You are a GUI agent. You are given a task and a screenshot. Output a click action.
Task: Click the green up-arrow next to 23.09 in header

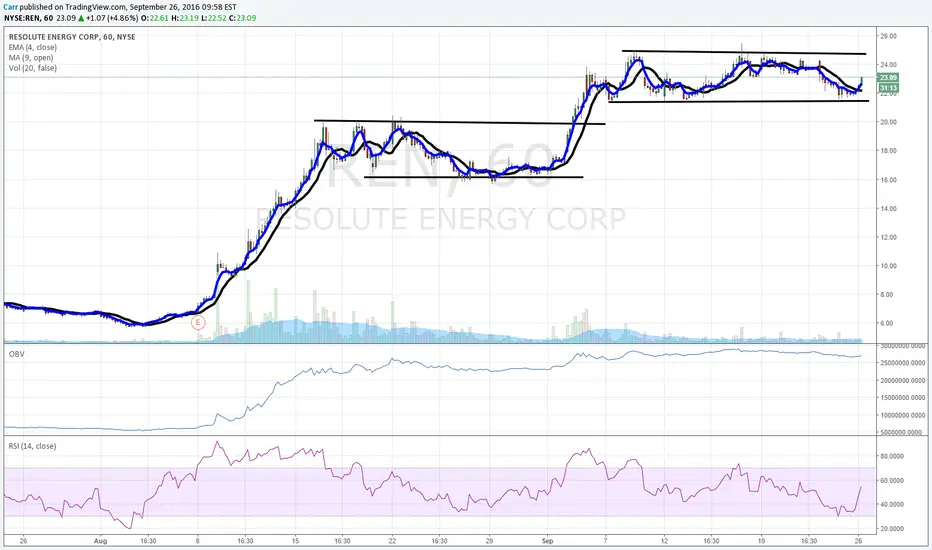pos(81,18)
